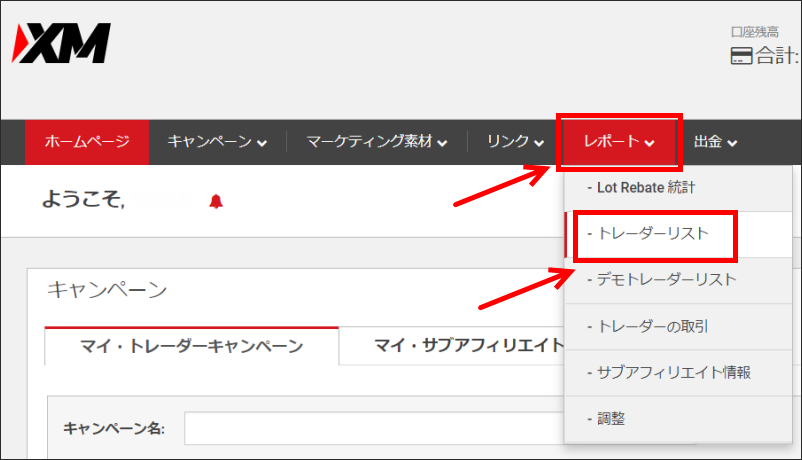The width and height of the screenshot is (802, 460).
Task: Go to the ホームページ nav item
Action: point(87,142)
